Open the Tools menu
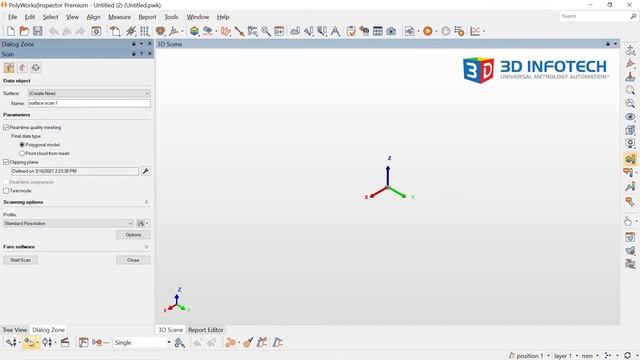This screenshot has width=640, height=360. coord(171,17)
